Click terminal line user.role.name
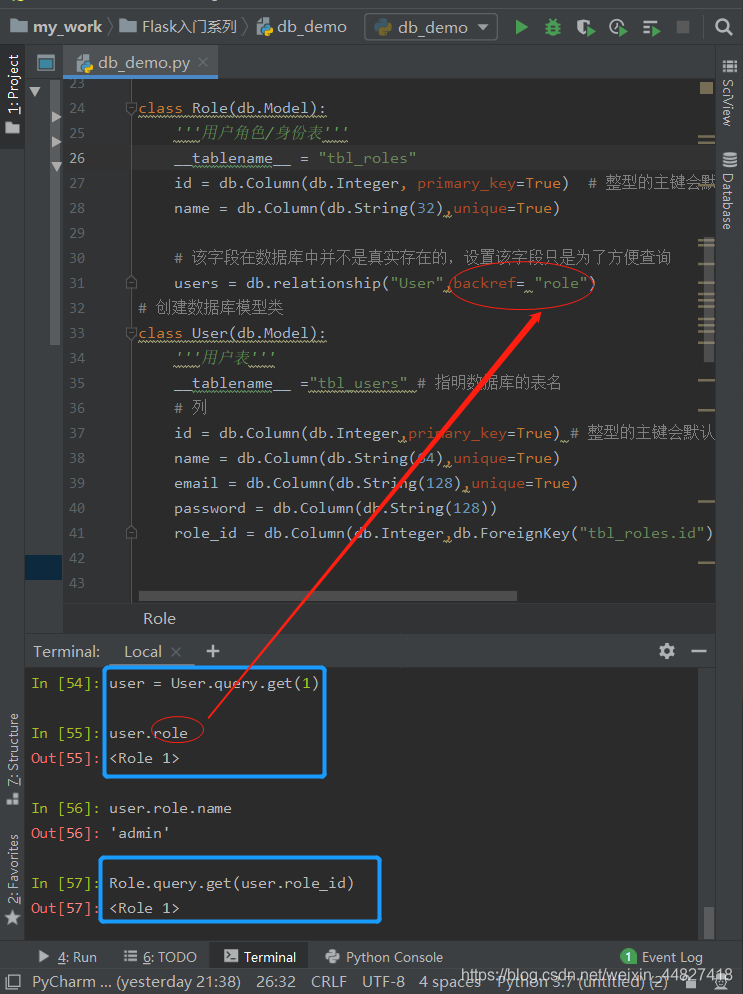743x994 pixels. [170, 808]
